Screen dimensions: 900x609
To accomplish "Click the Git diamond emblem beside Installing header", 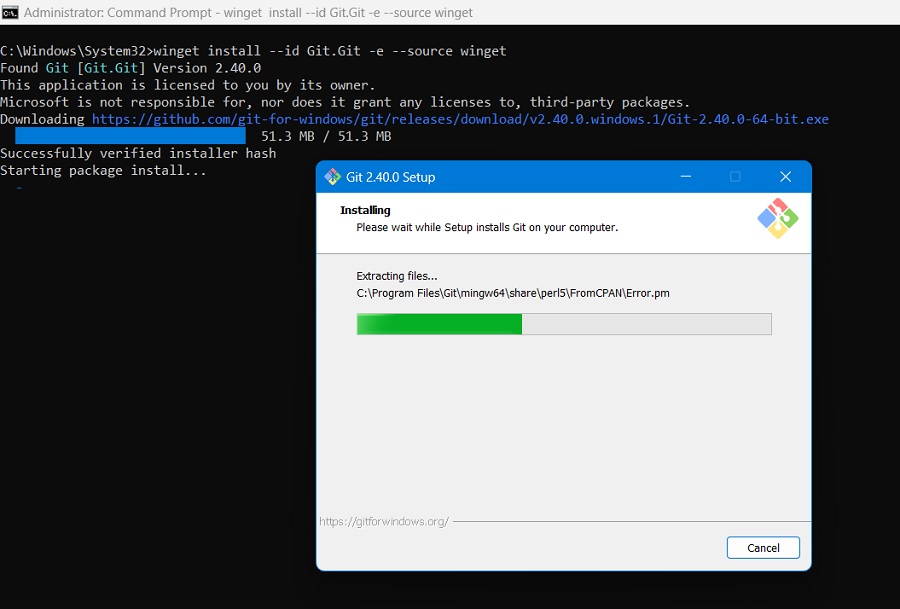I will [x=778, y=218].
